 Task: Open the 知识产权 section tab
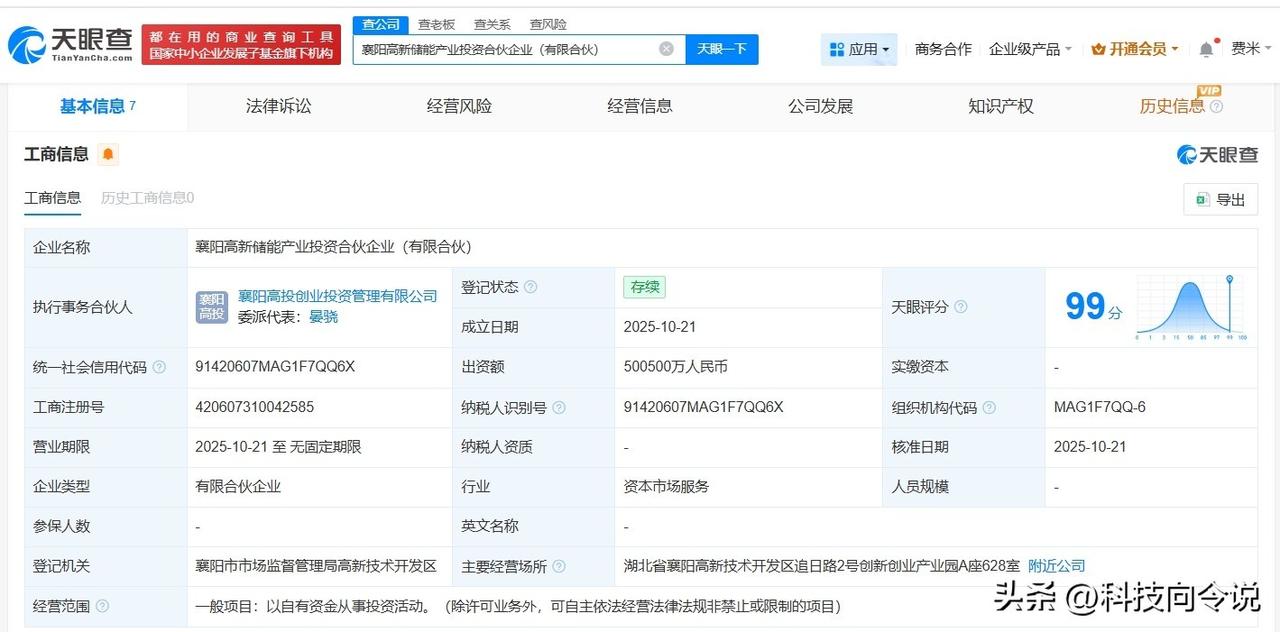click(1000, 106)
